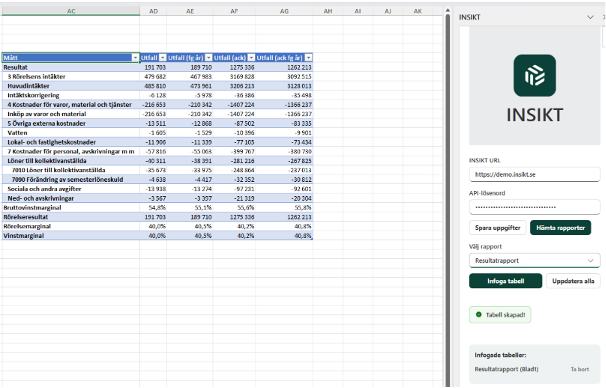
Task: Click the green check icon in Tabell skapad
Action: 478,315
